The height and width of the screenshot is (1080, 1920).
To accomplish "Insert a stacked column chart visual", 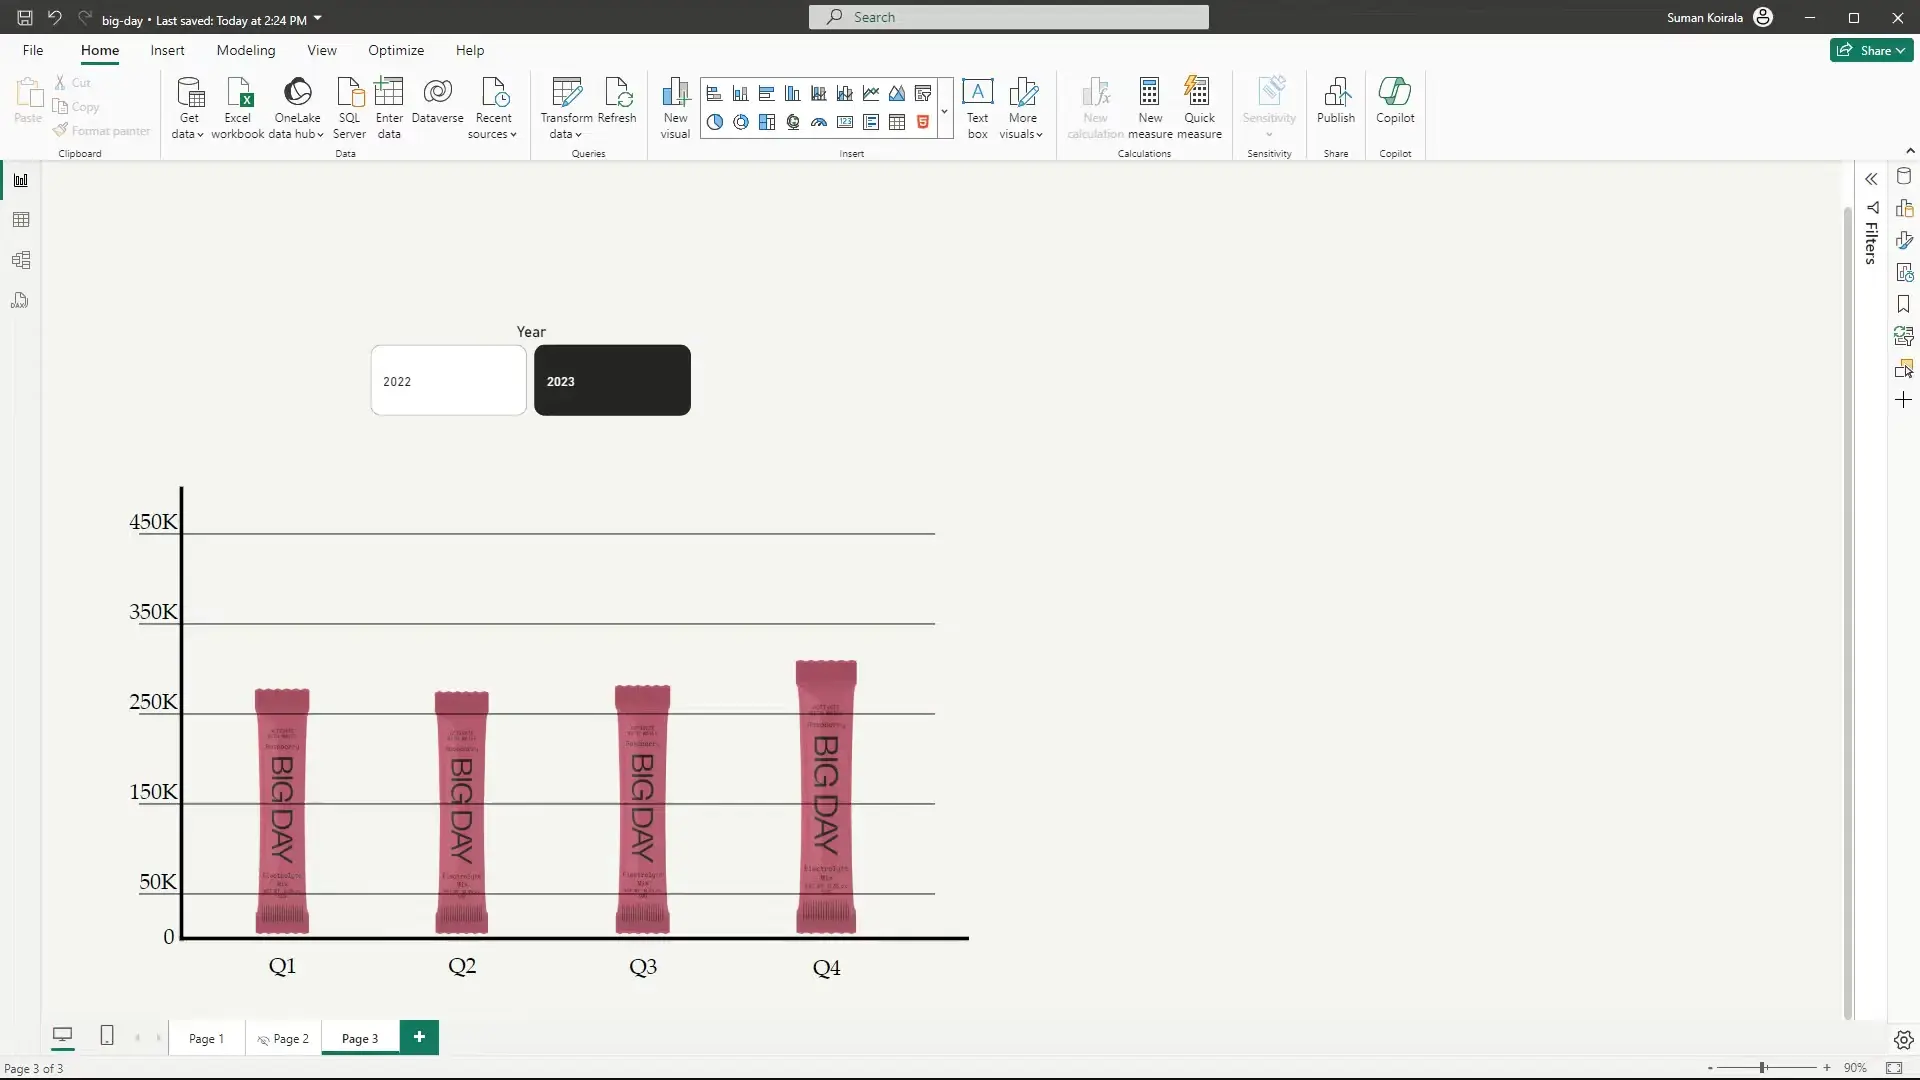I will tap(740, 94).
